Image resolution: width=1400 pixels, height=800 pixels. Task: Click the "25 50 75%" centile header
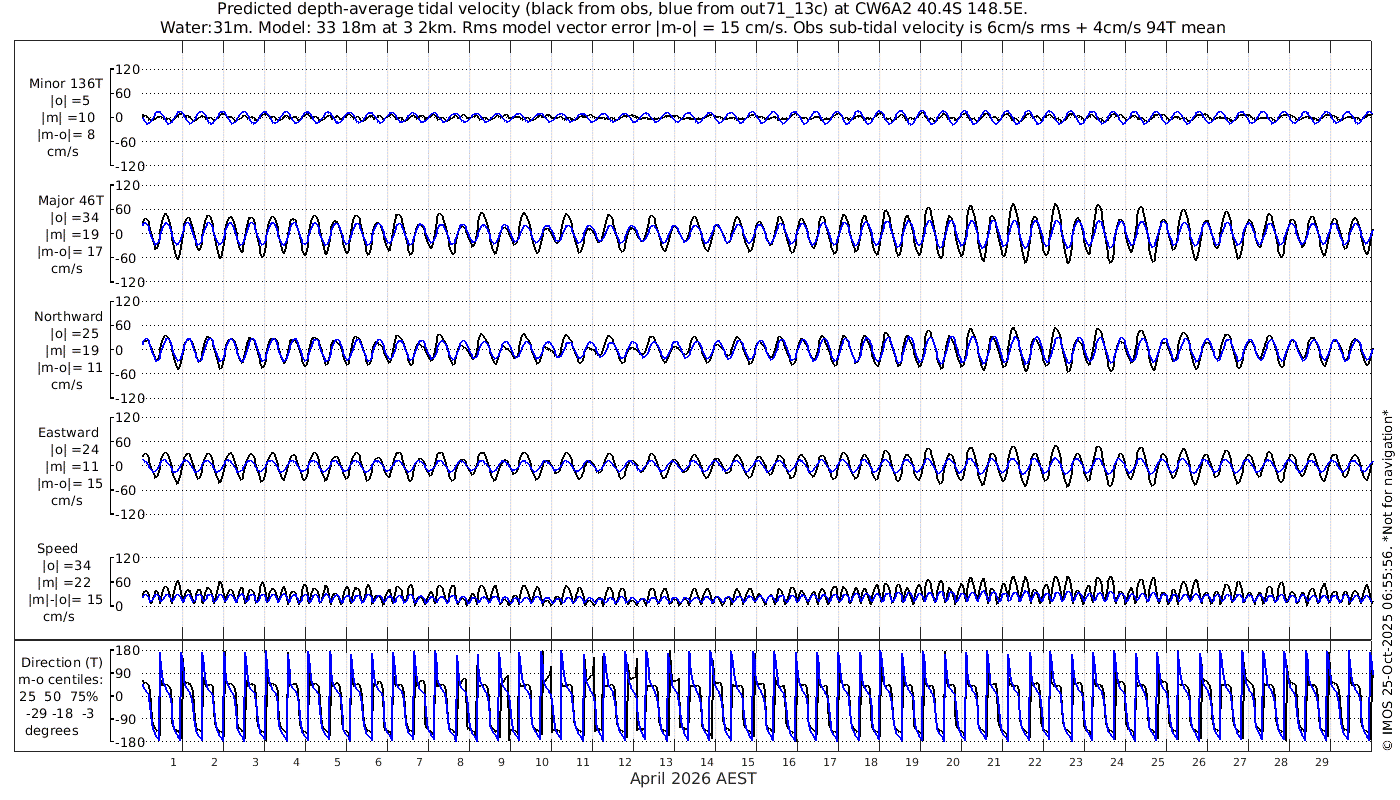[61, 697]
